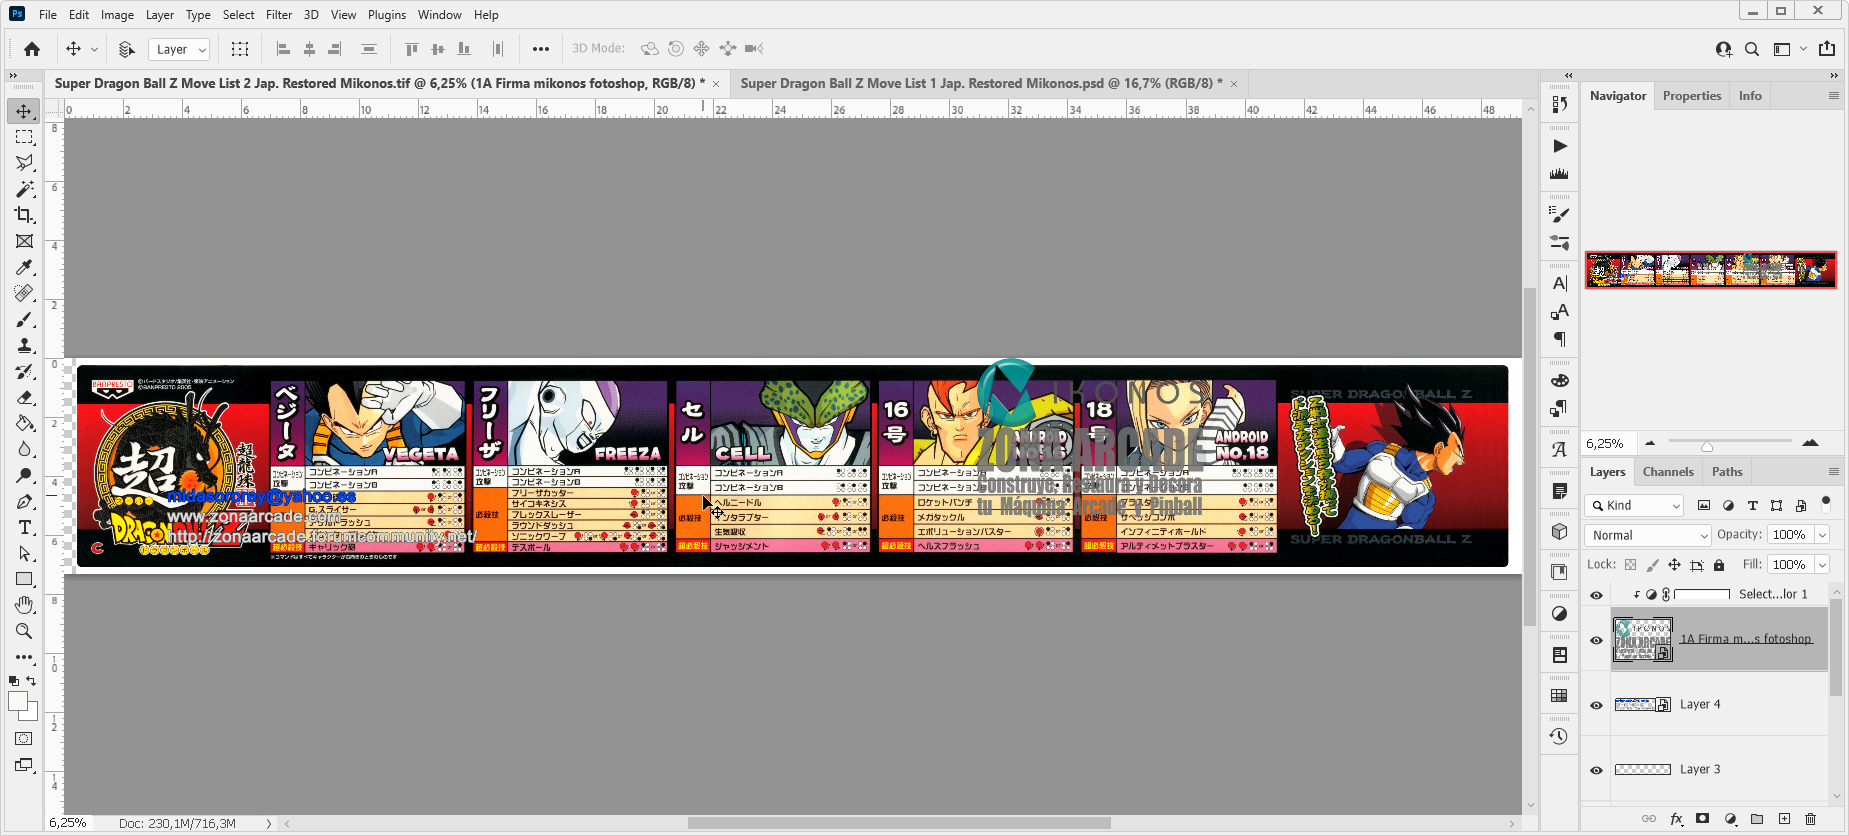1849x836 pixels.
Task: Hide the Select...lor 1 adjustment layer
Action: 1596,595
